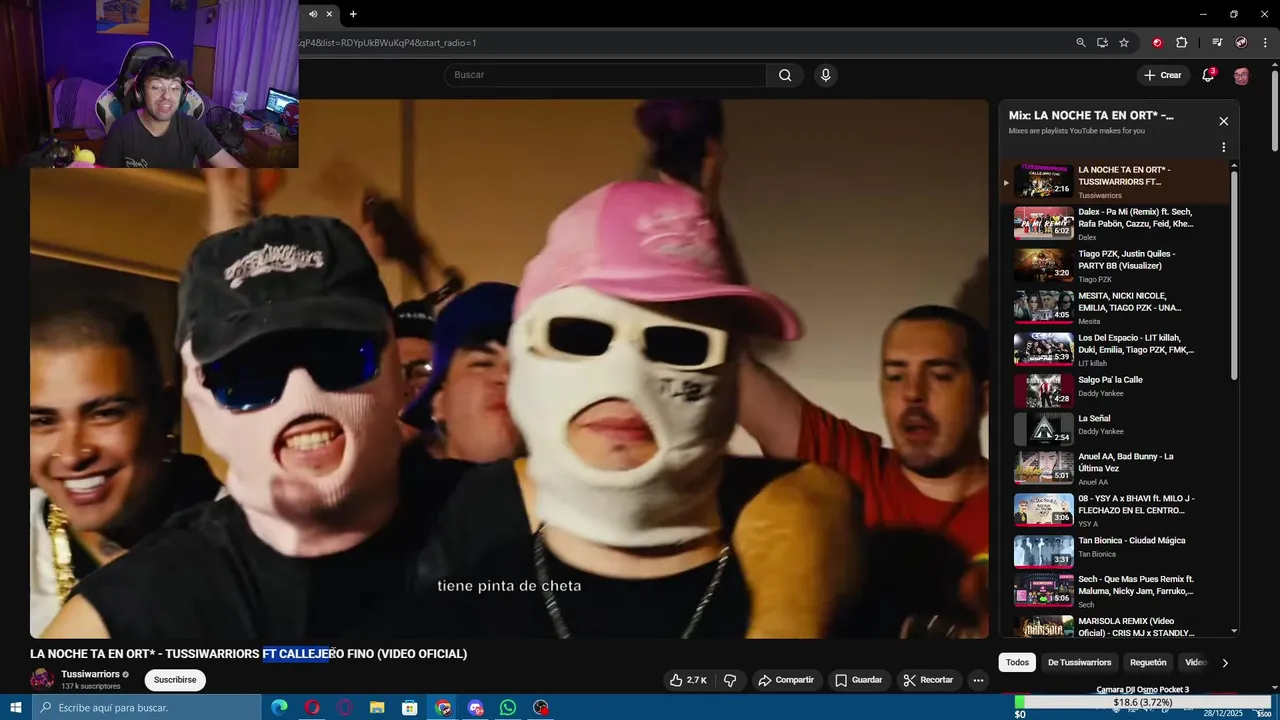The image size is (1280, 720).
Task: Click the YouTube search magnifier button
Action: [x=785, y=75]
